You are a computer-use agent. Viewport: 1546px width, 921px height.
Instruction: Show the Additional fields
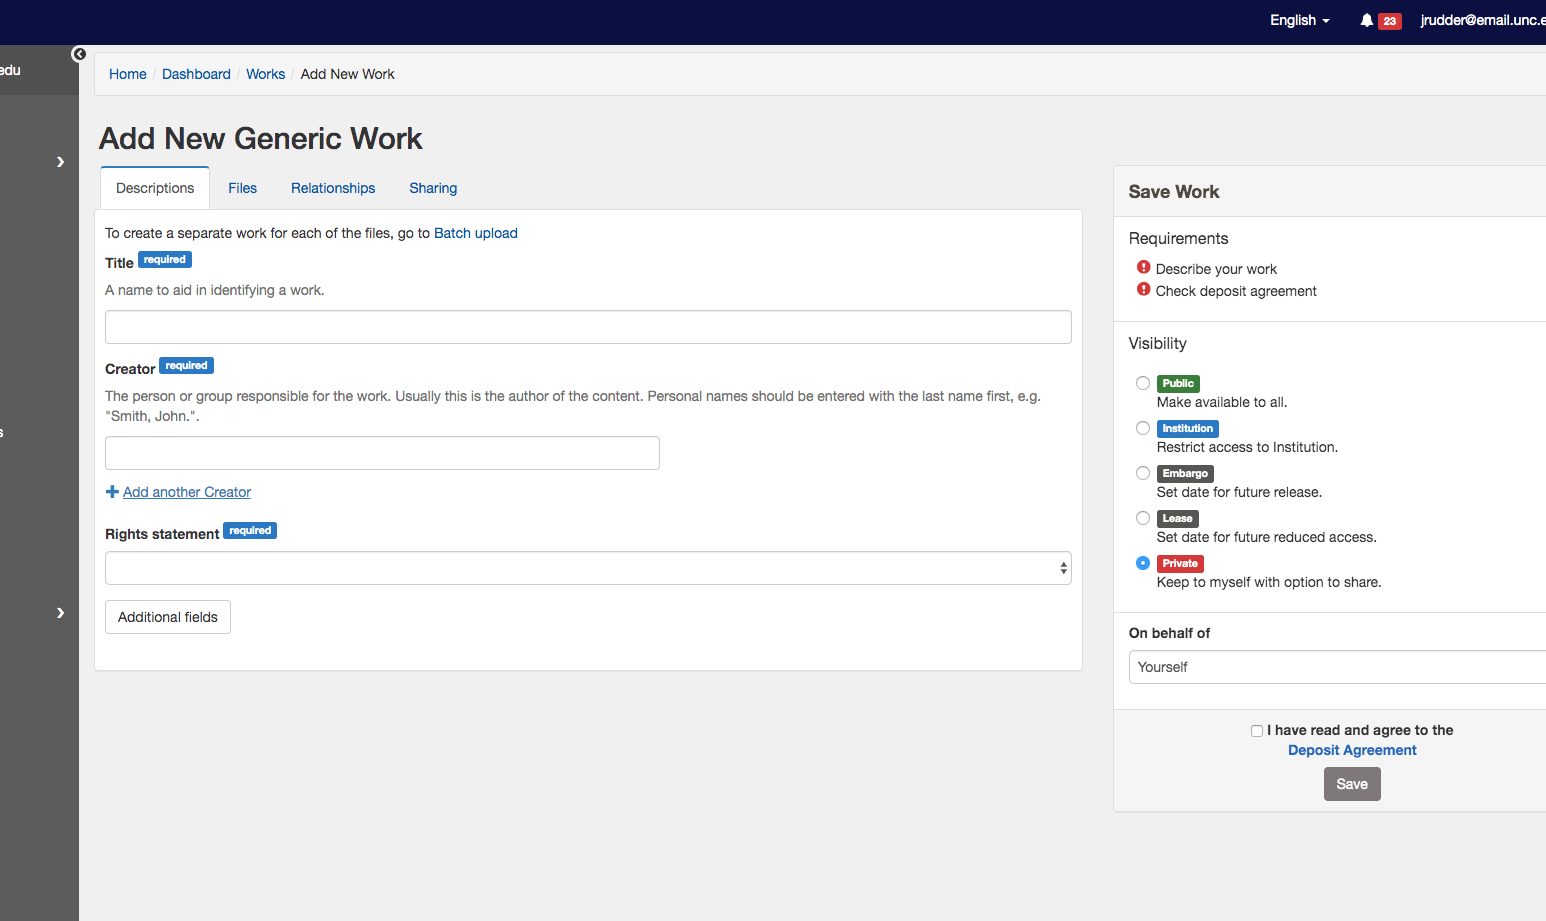(x=168, y=617)
